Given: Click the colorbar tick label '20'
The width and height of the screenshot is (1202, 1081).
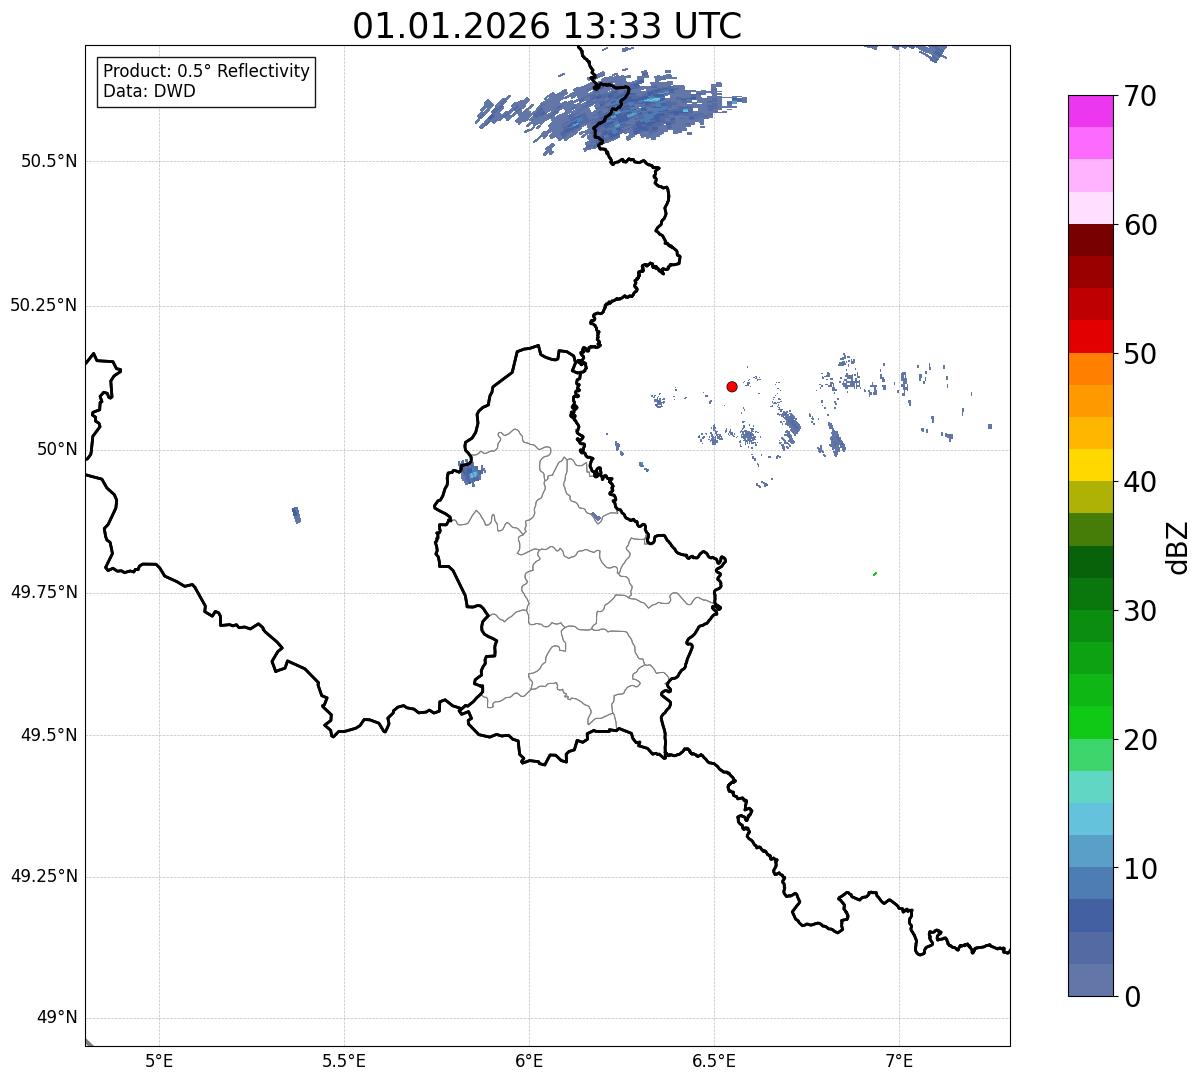Looking at the screenshot, I should (x=1140, y=740).
